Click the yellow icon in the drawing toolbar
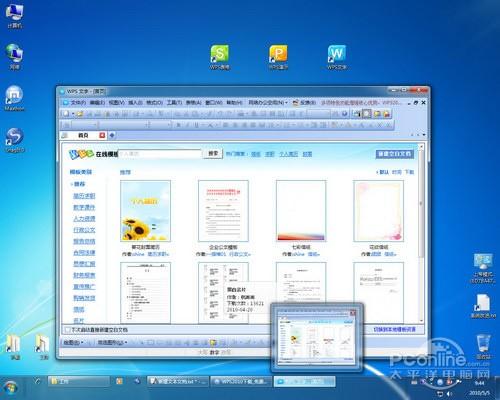500x400 pixels. [213, 342]
